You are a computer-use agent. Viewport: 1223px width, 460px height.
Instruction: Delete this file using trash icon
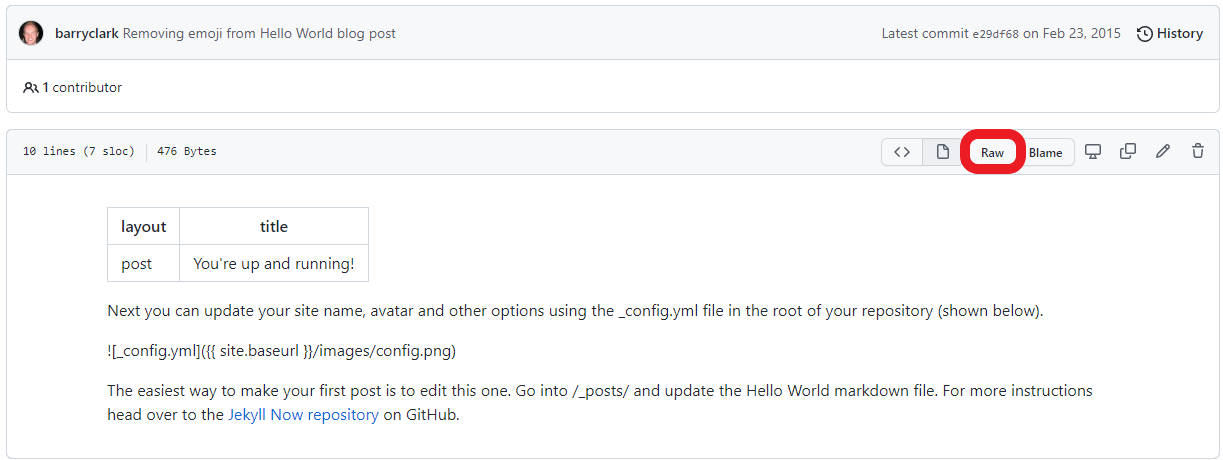(1198, 152)
